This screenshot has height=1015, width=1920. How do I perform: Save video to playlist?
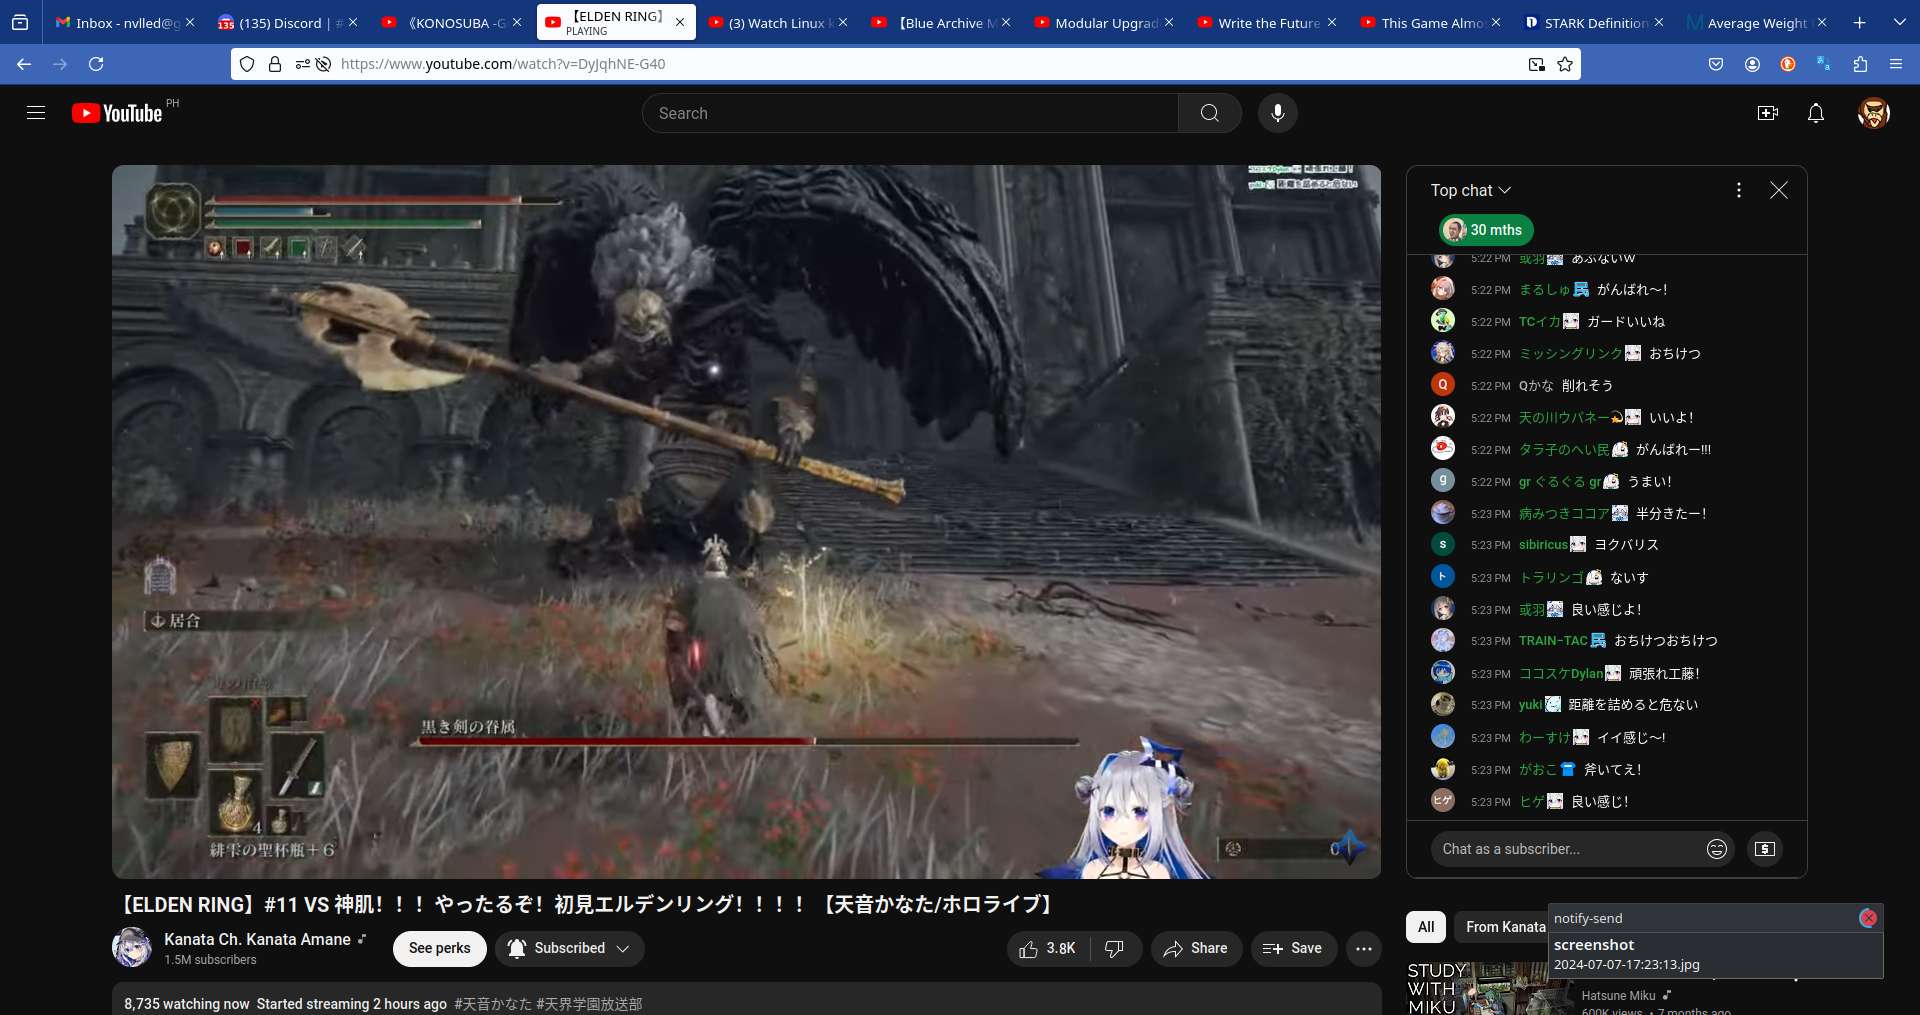click(1293, 948)
